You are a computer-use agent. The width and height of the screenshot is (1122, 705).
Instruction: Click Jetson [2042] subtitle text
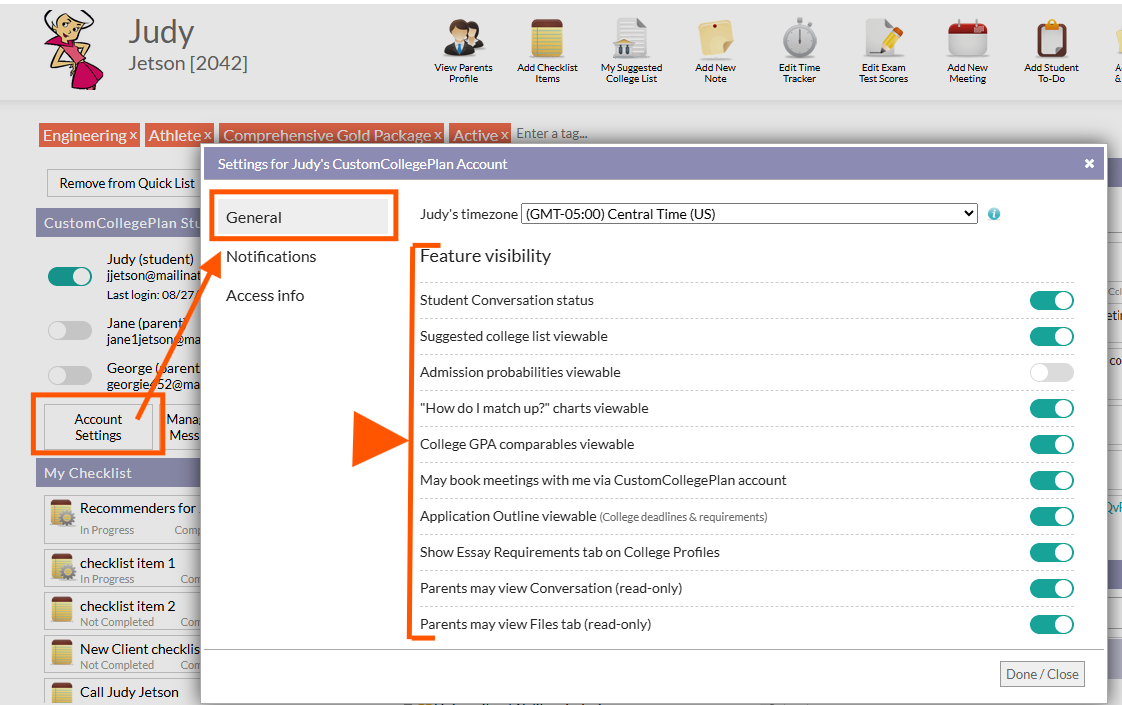click(187, 64)
